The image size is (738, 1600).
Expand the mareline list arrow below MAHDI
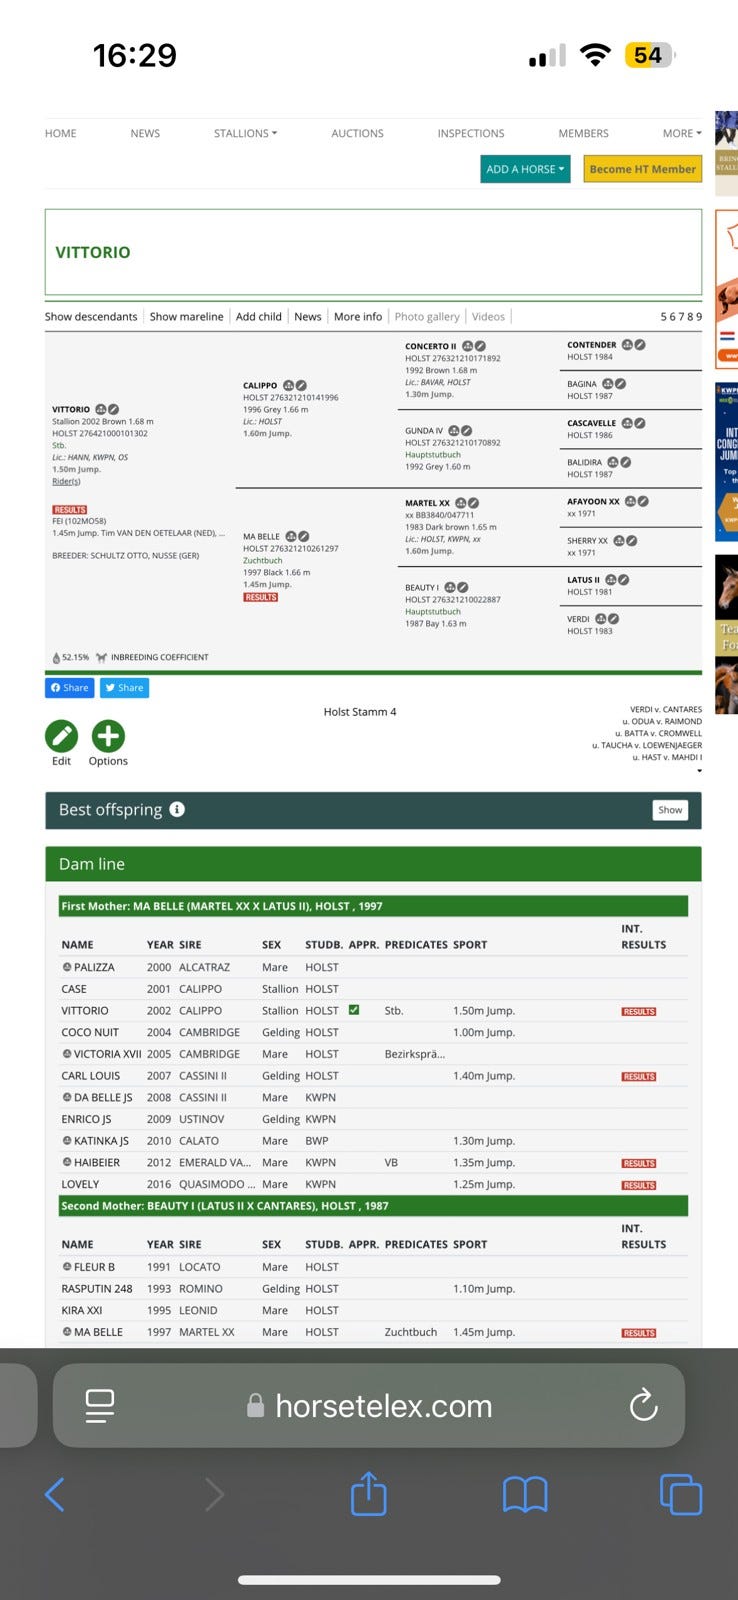[699, 771]
